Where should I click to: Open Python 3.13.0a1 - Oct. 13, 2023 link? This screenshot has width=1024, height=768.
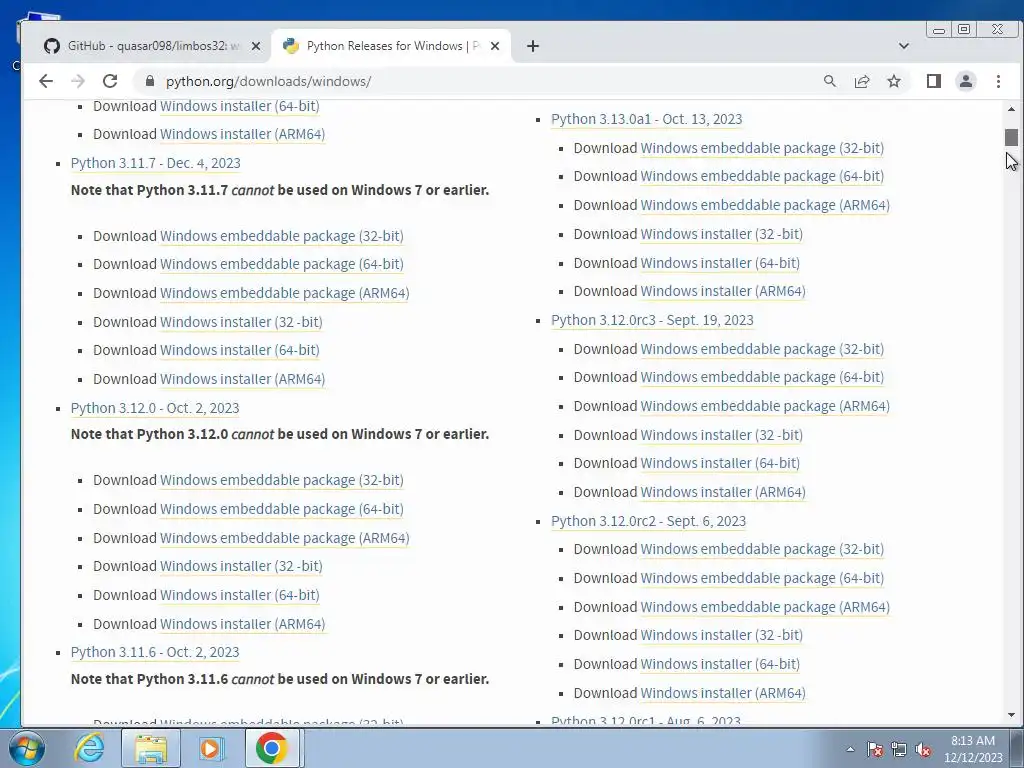pos(647,119)
